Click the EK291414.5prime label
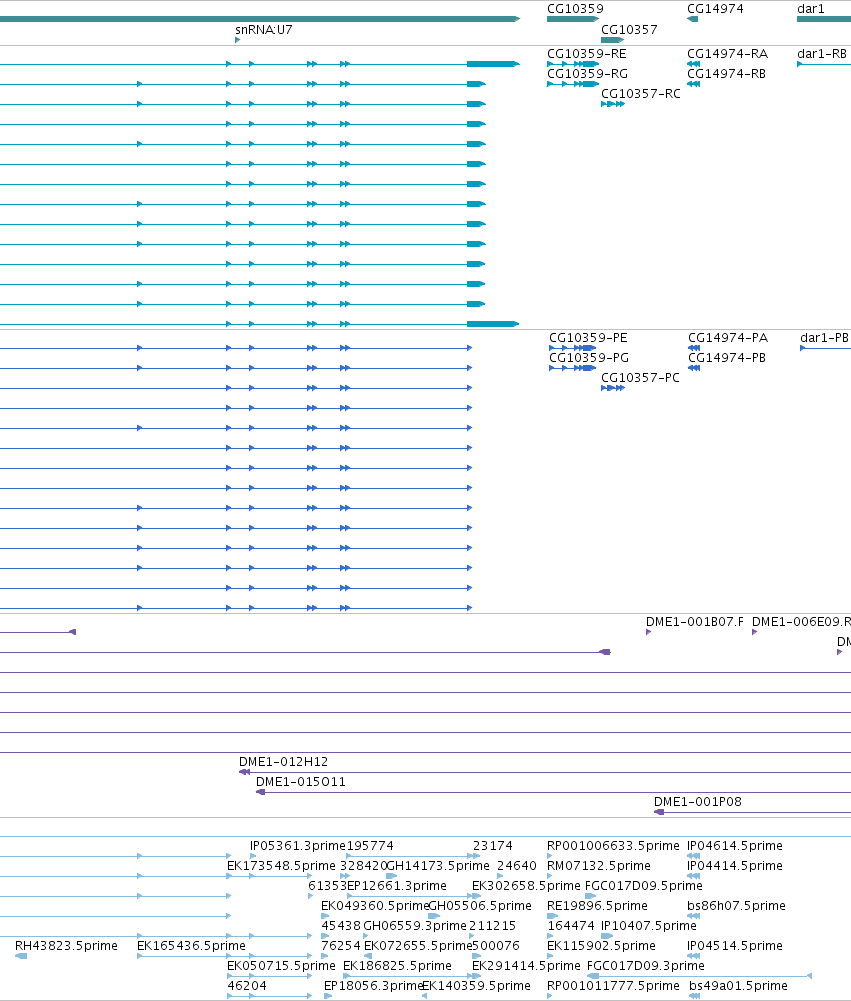The width and height of the screenshot is (851, 1001). coord(526,966)
